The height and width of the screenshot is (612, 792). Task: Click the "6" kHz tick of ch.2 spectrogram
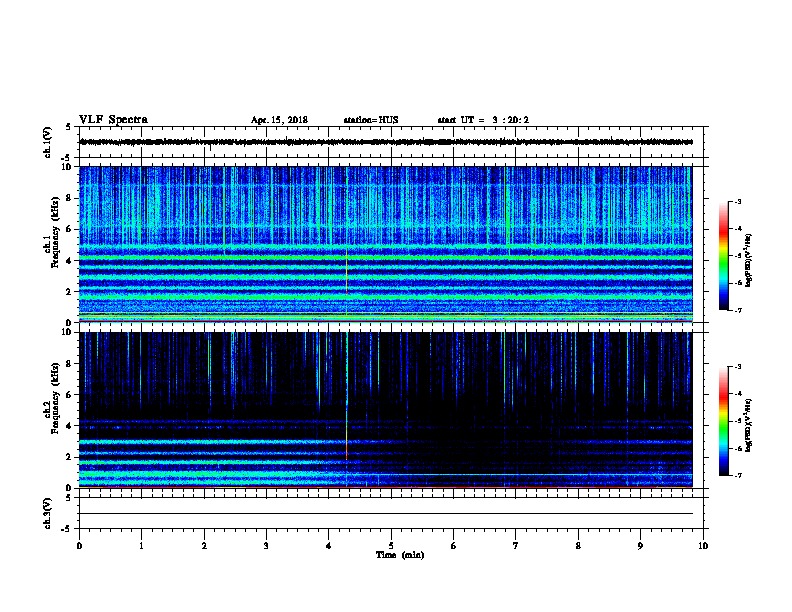coord(69,395)
